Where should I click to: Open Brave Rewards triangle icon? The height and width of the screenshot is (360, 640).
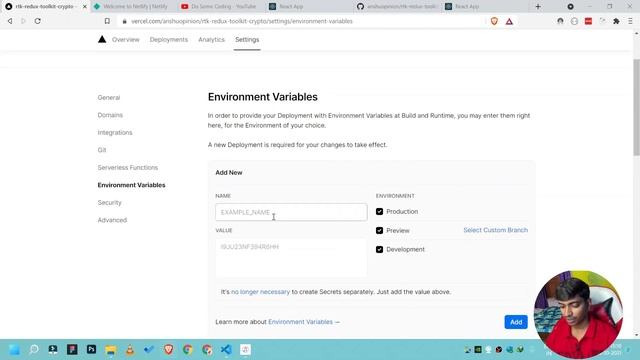click(509, 21)
